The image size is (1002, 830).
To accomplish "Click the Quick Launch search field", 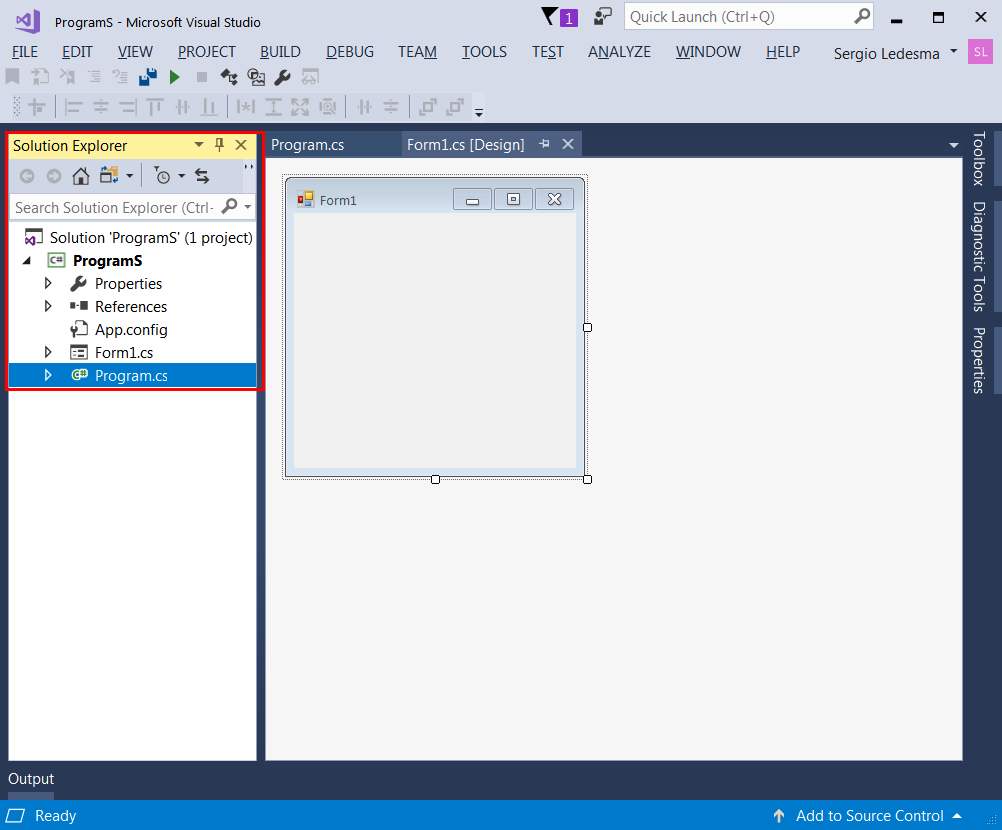I will tap(748, 17).
